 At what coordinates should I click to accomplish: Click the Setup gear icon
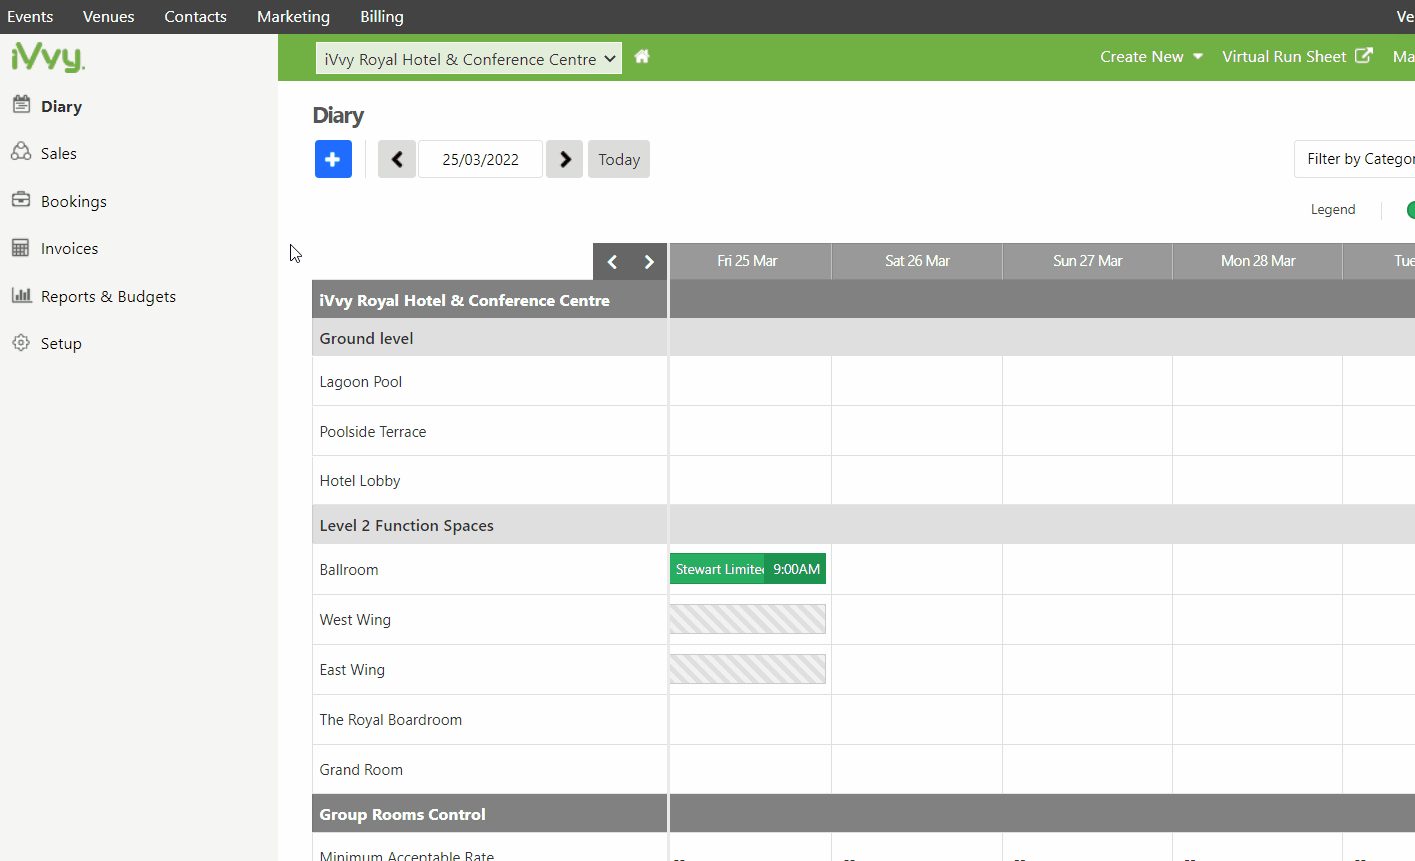(x=21, y=342)
